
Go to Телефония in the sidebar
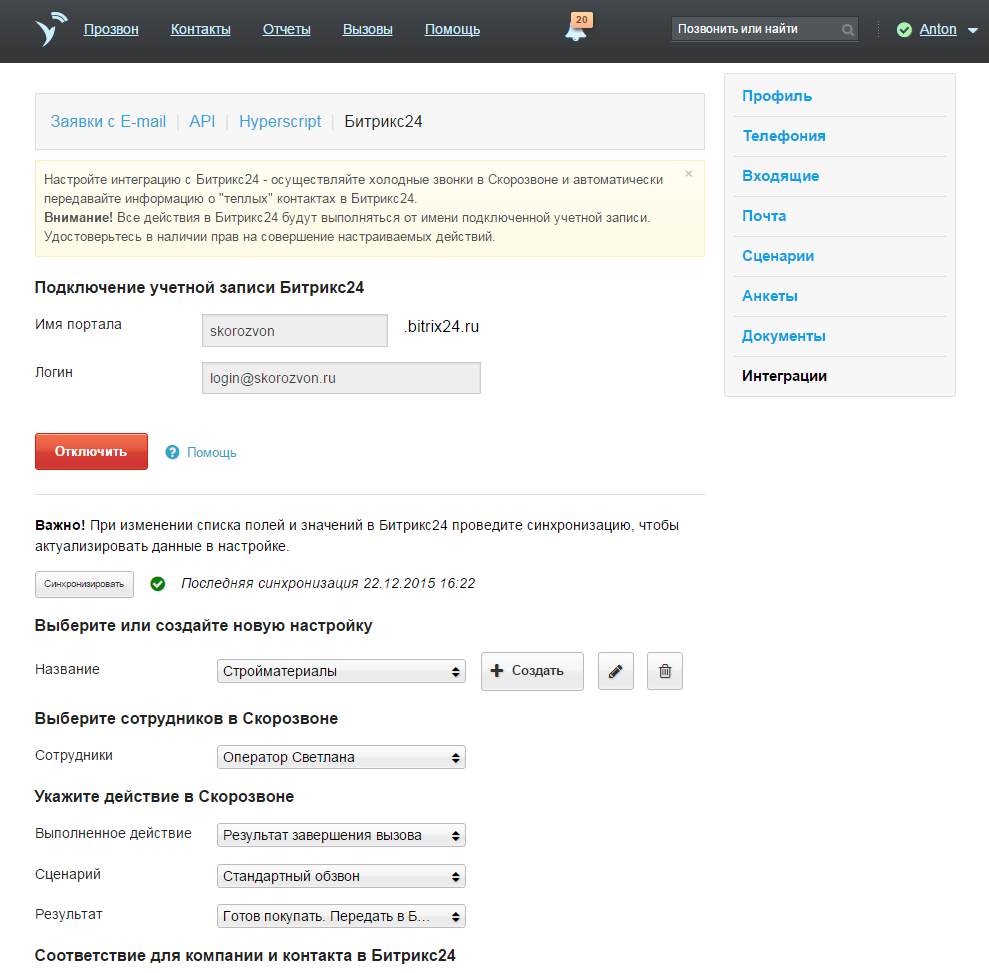point(784,136)
